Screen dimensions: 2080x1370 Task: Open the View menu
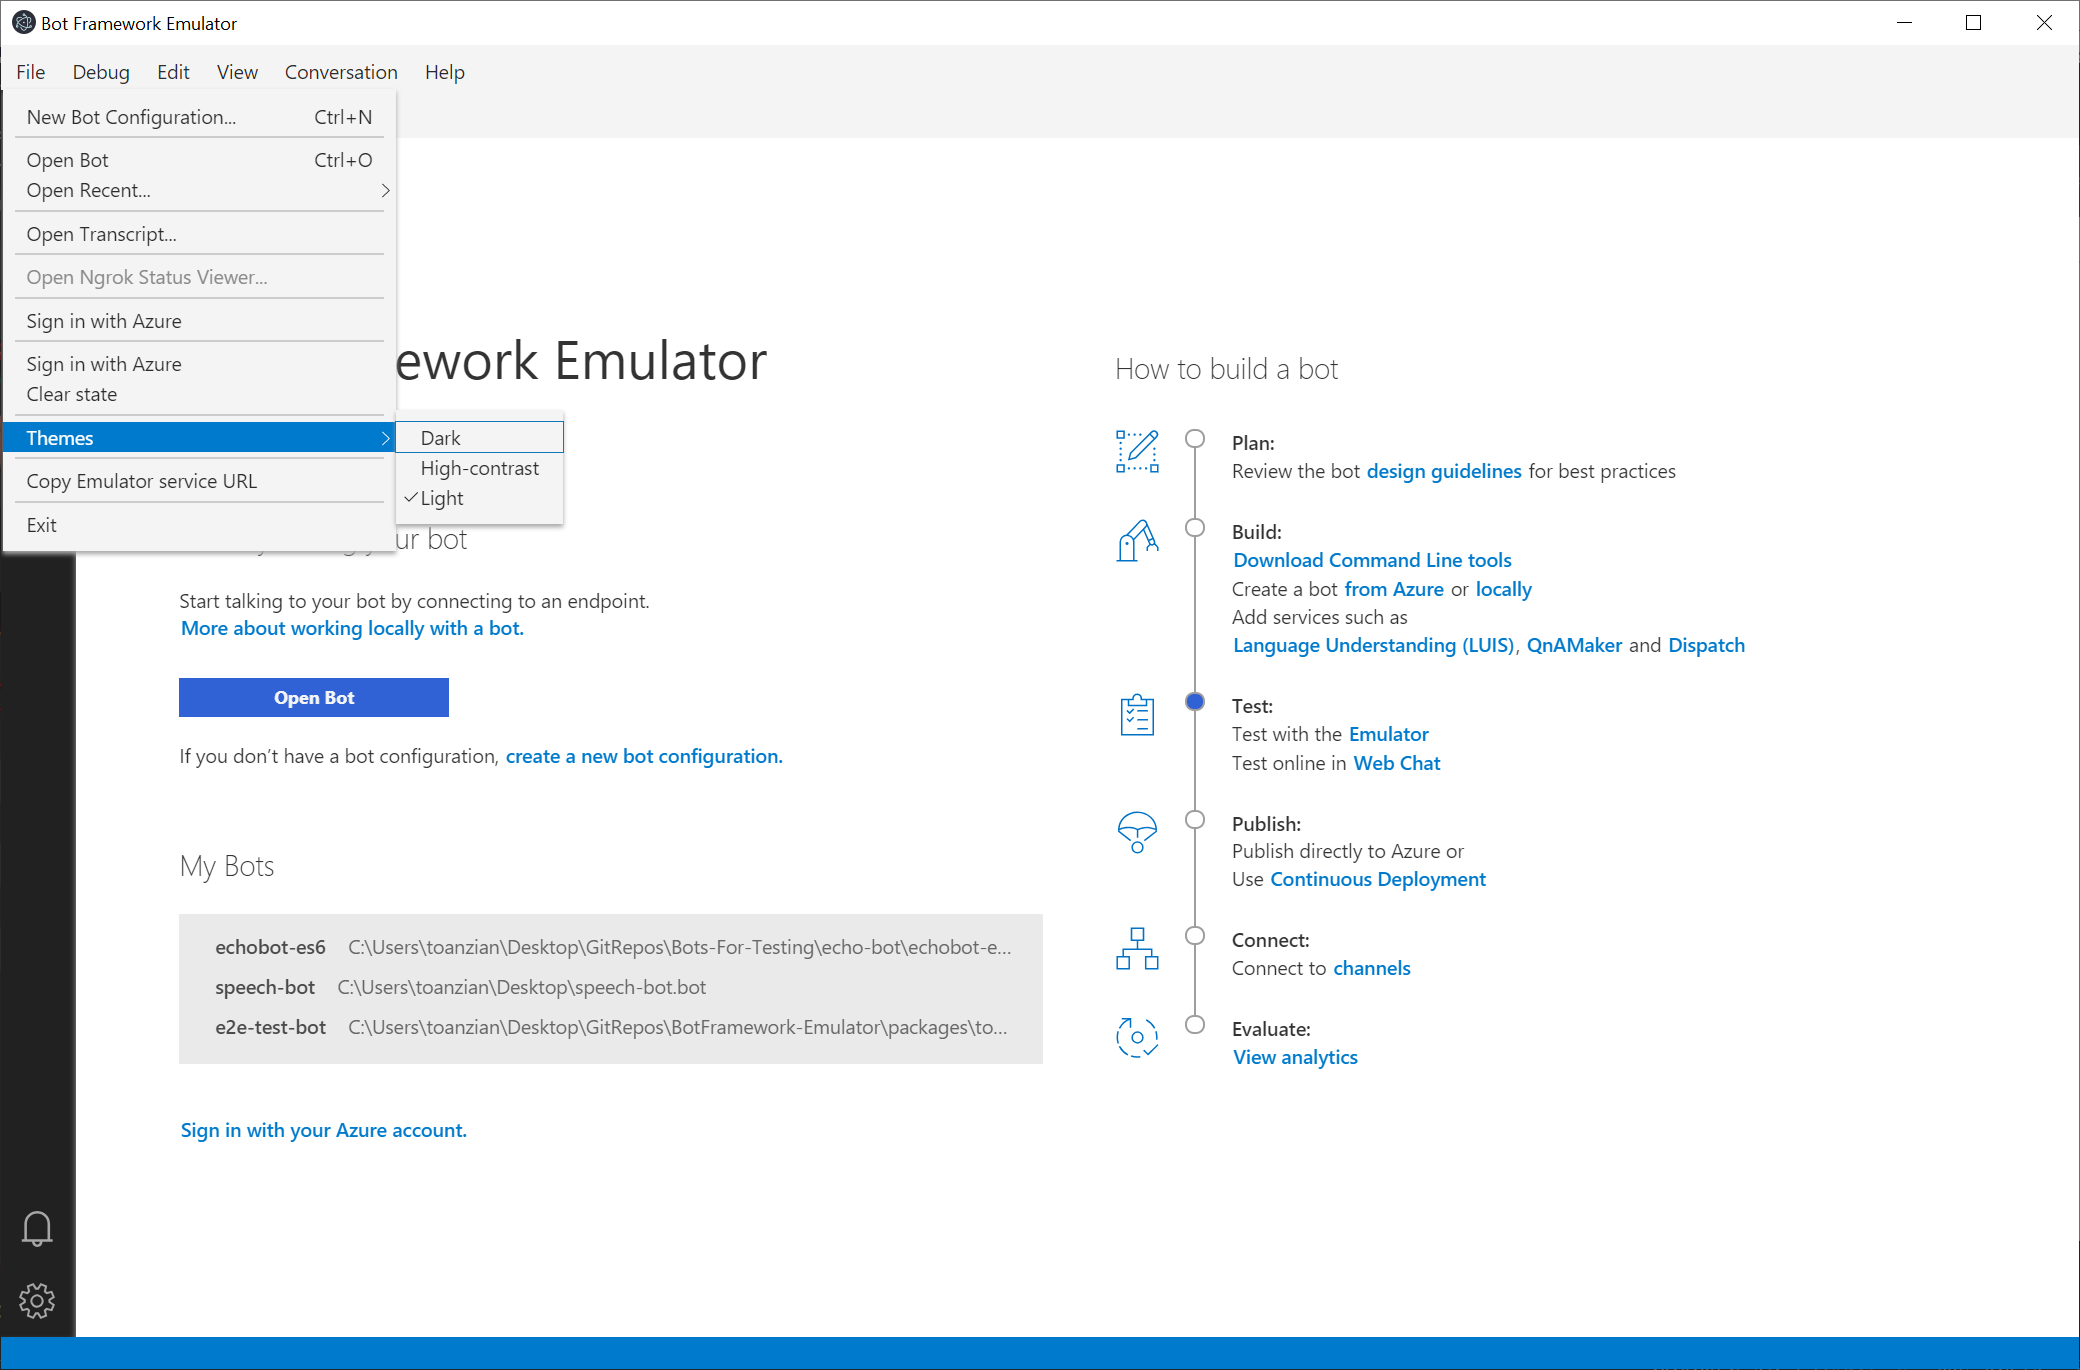point(237,72)
